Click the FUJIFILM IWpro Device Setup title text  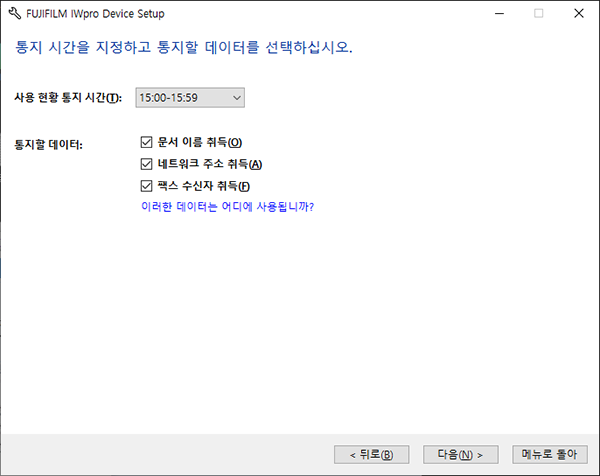[95, 14]
